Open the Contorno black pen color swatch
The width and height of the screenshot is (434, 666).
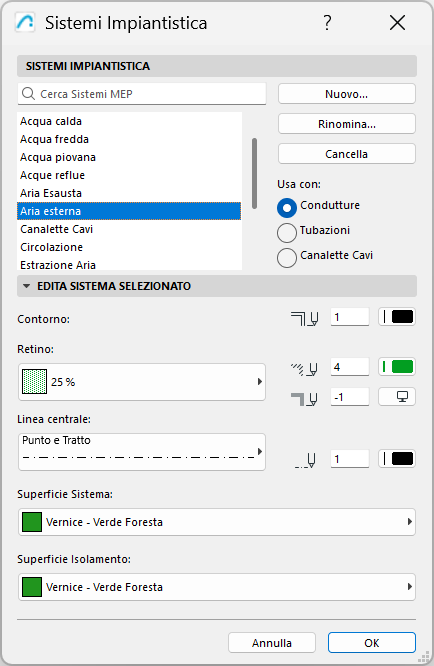(x=397, y=317)
